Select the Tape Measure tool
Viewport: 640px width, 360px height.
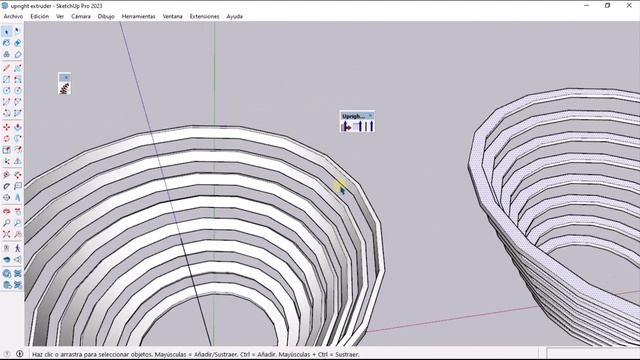point(7,175)
